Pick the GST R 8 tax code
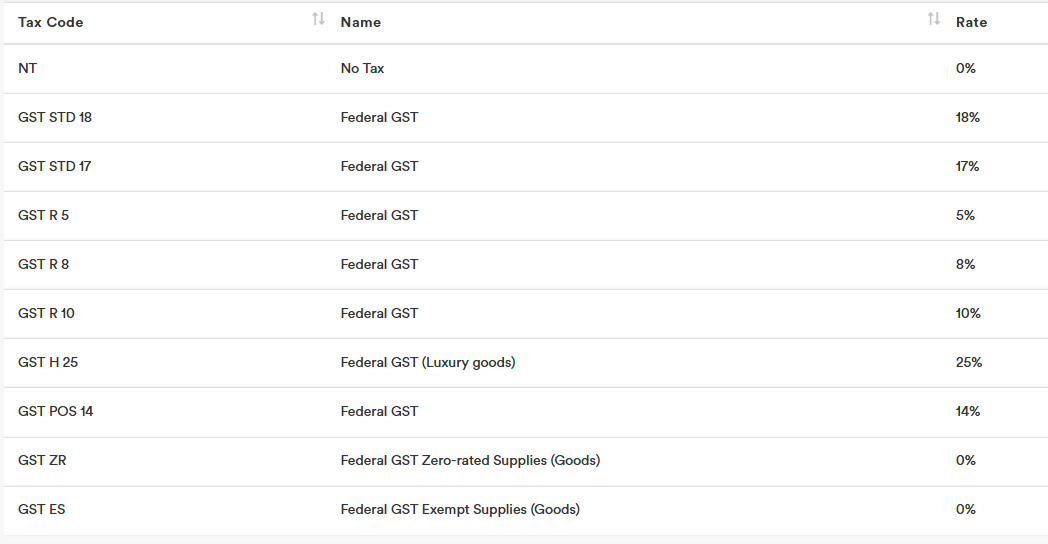This screenshot has width=1048, height=544. point(43,265)
